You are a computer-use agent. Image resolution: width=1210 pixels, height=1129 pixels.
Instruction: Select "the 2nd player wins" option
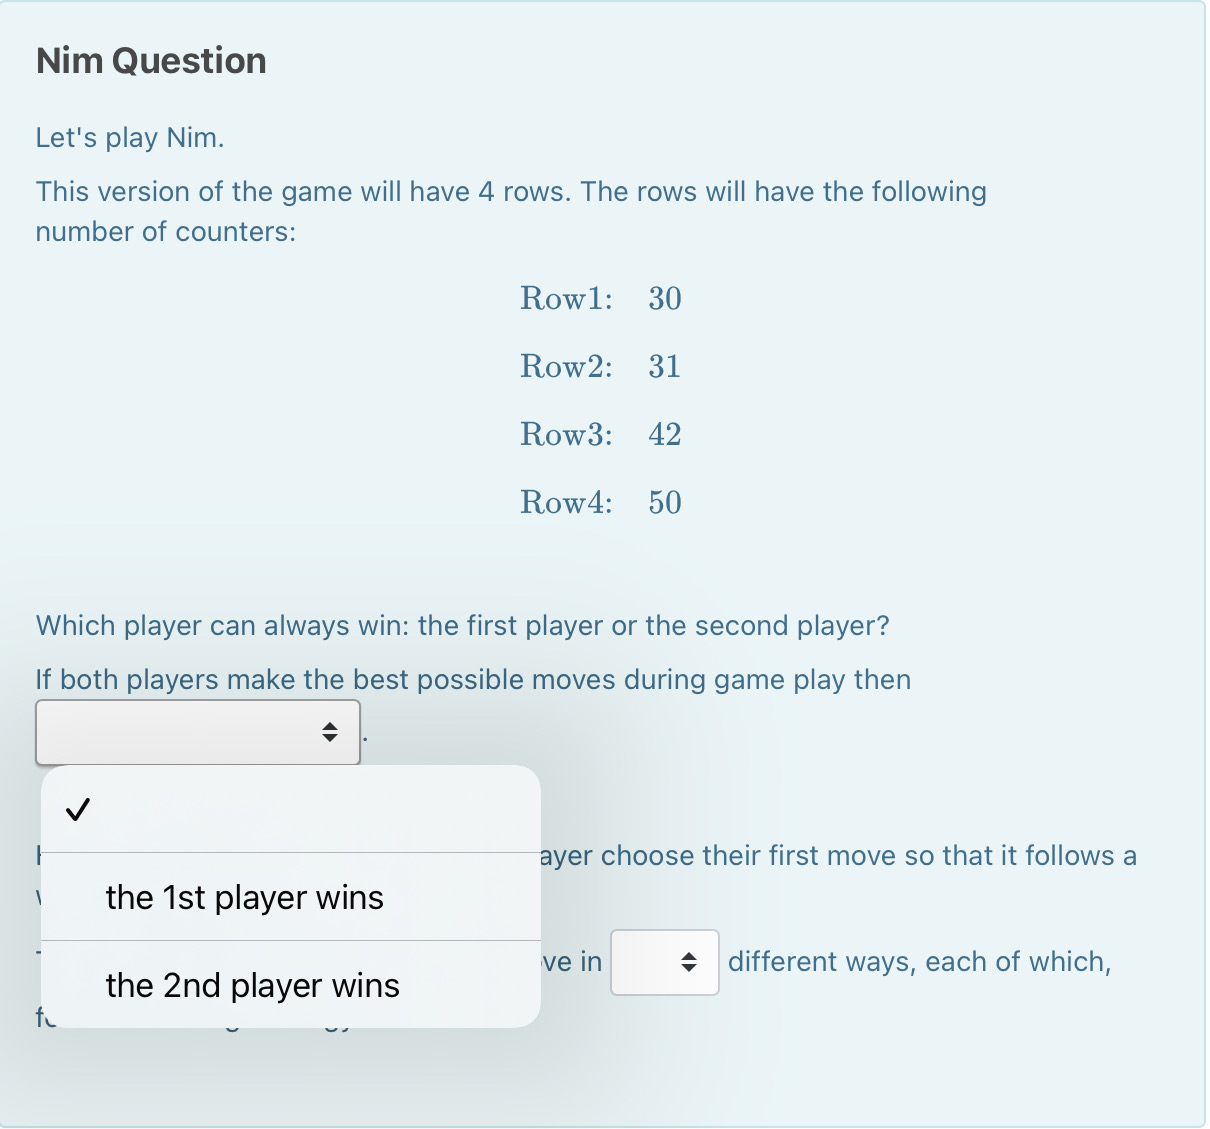251,985
